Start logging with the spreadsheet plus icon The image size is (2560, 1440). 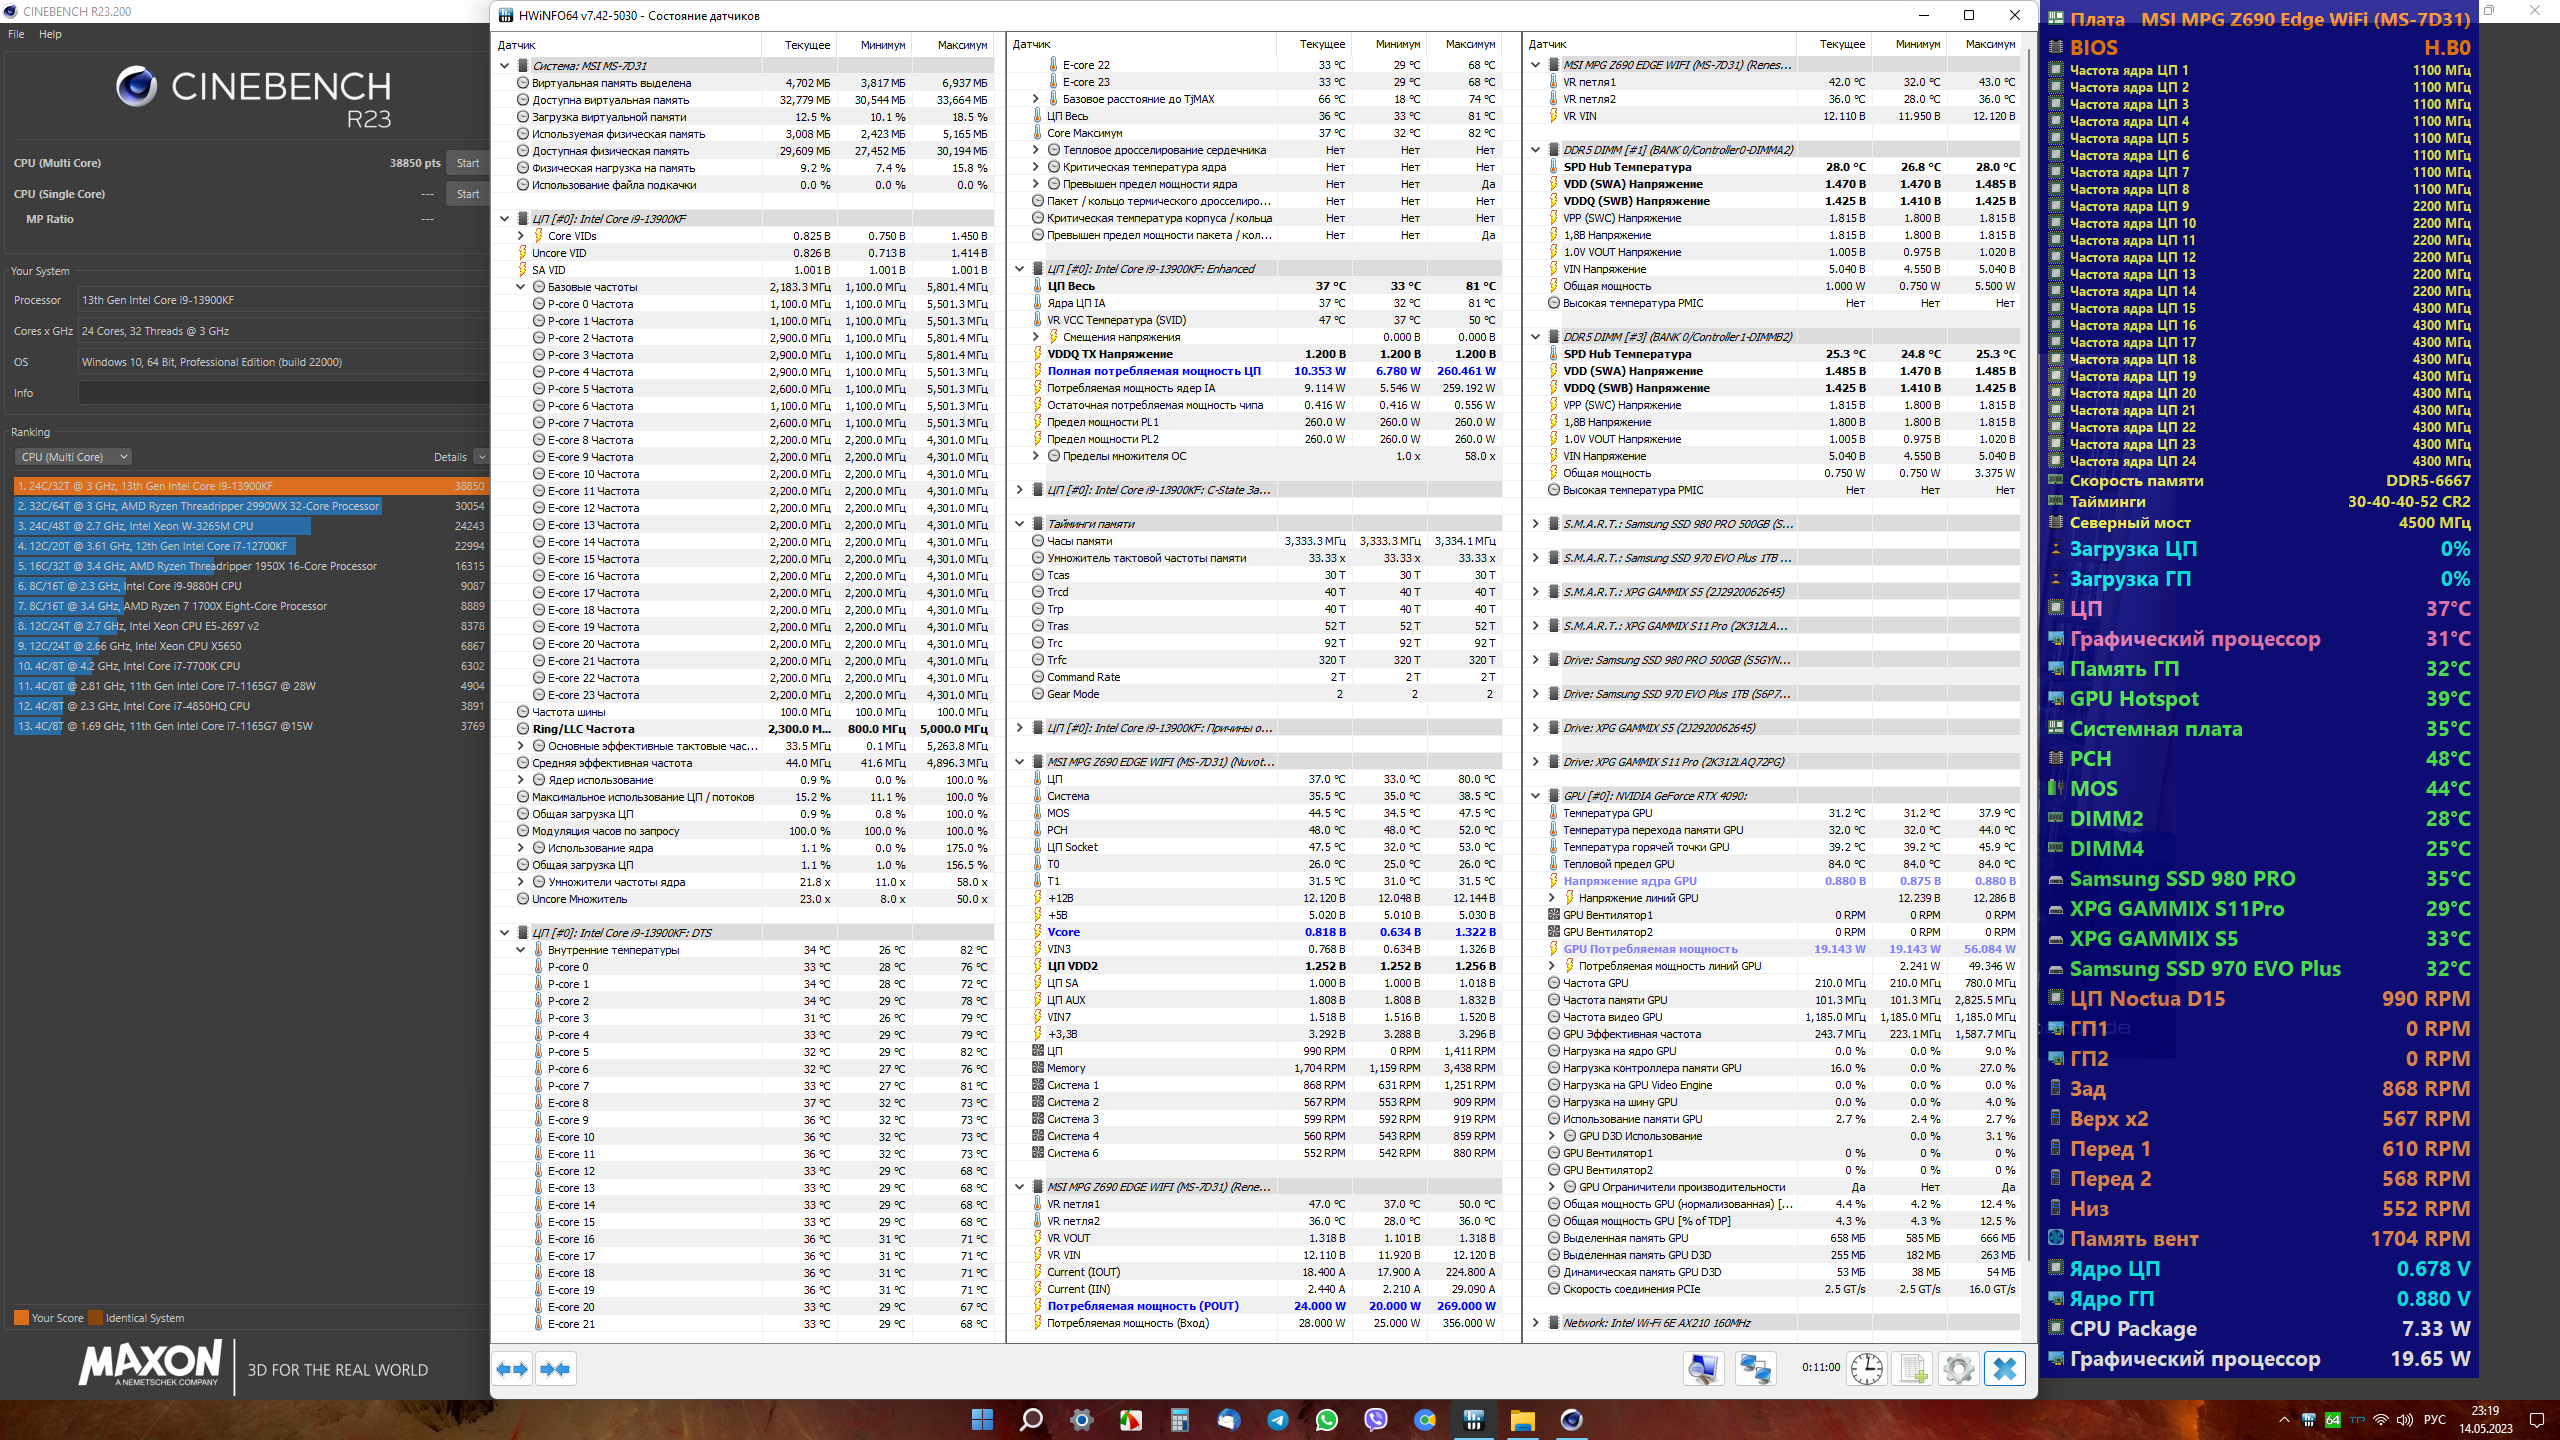click(1912, 1368)
